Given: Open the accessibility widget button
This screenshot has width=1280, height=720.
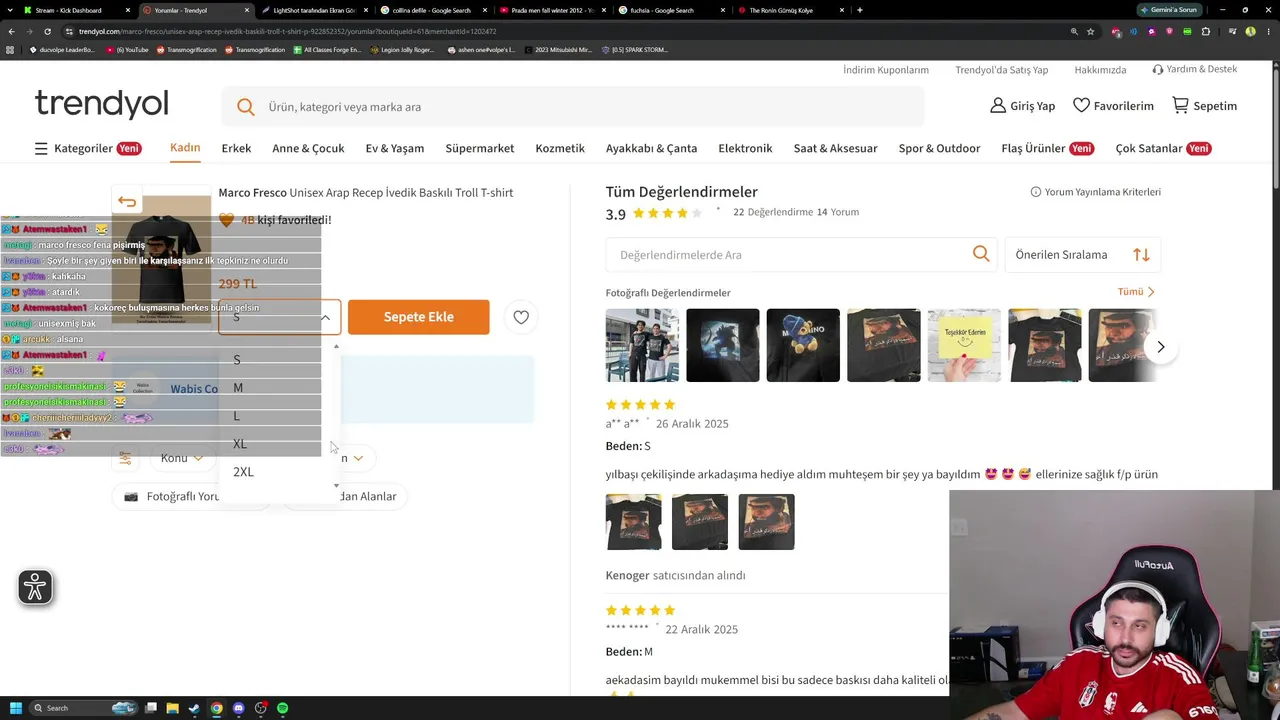Looking at the screenshot, I should click(x=35, y=587).
